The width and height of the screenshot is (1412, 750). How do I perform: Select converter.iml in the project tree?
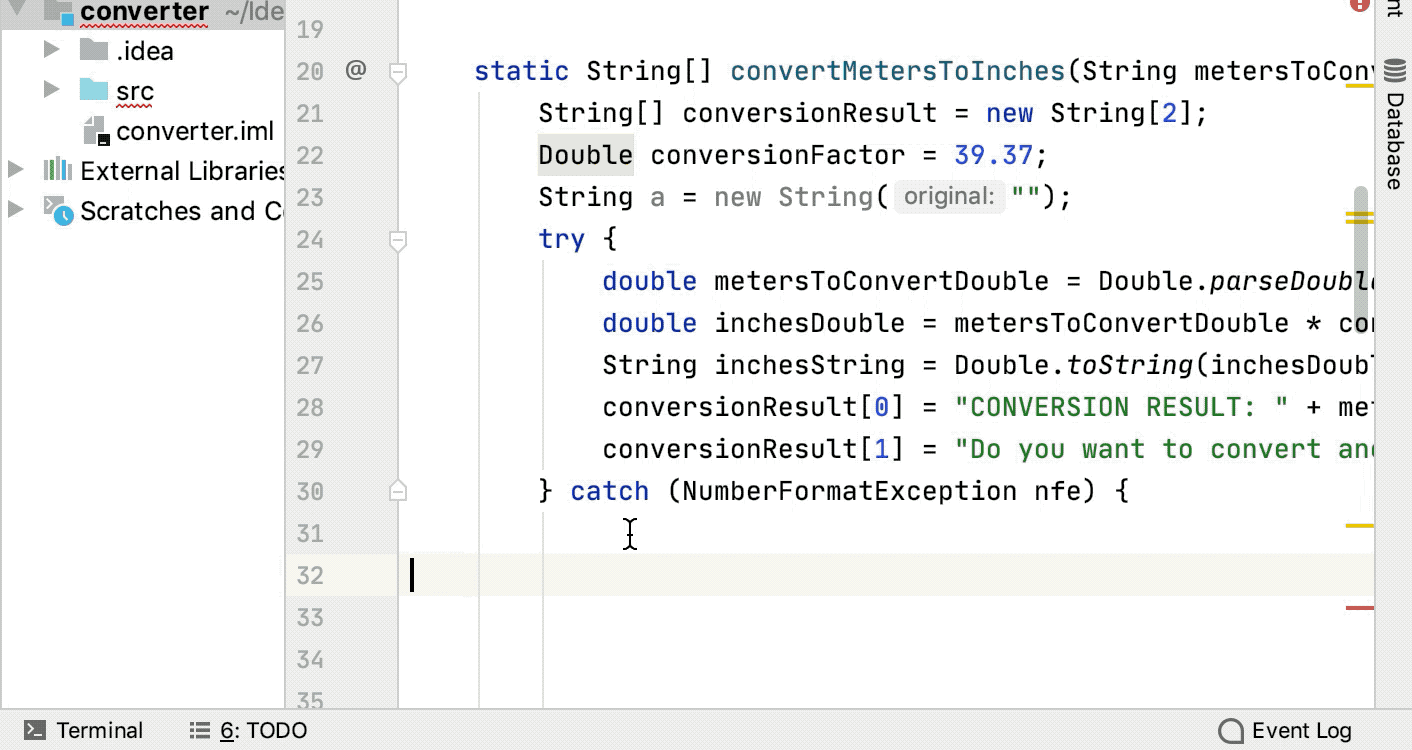(194, 131)
